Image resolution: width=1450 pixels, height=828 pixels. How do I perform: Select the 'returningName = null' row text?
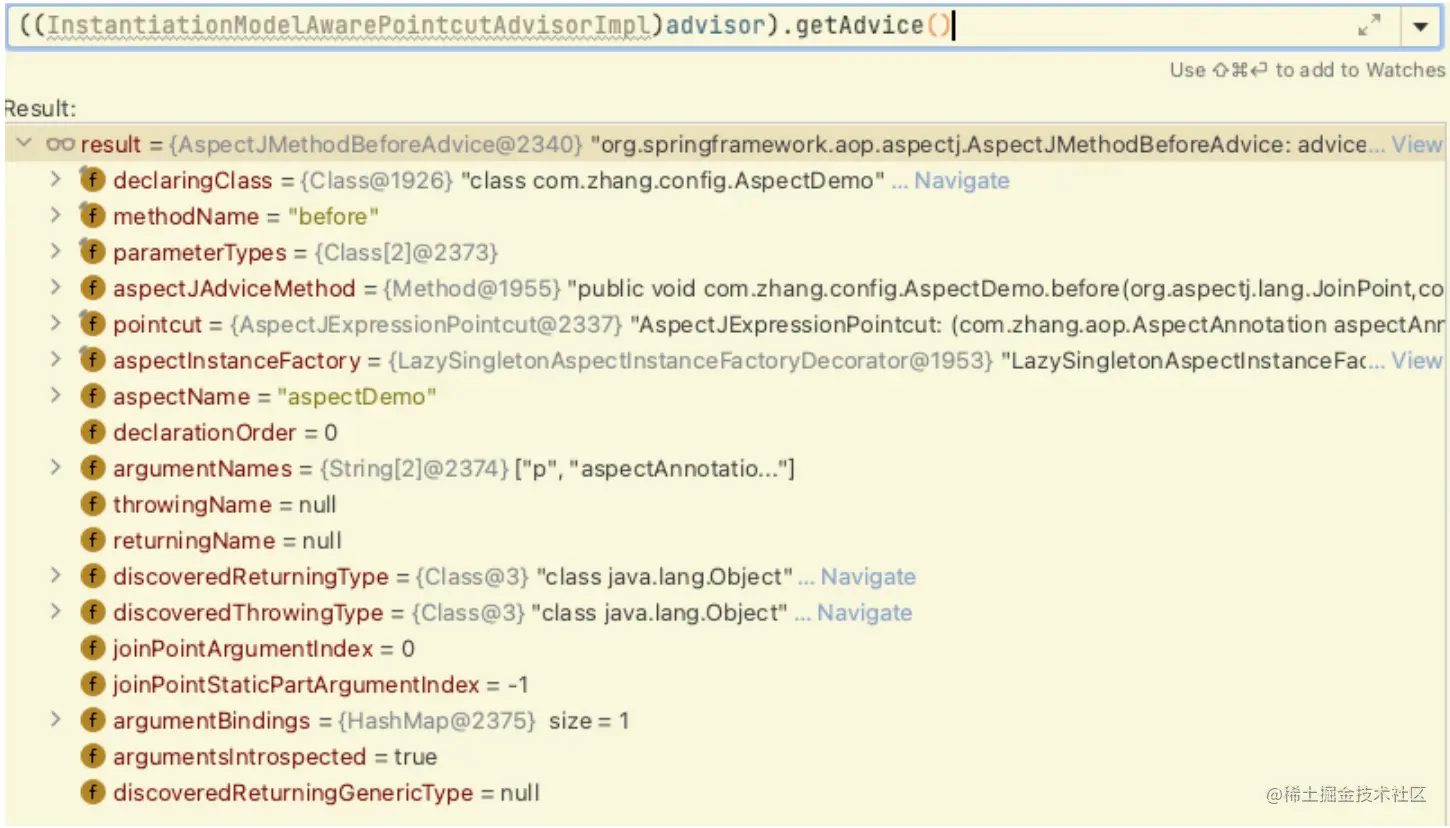click(227, 541)
